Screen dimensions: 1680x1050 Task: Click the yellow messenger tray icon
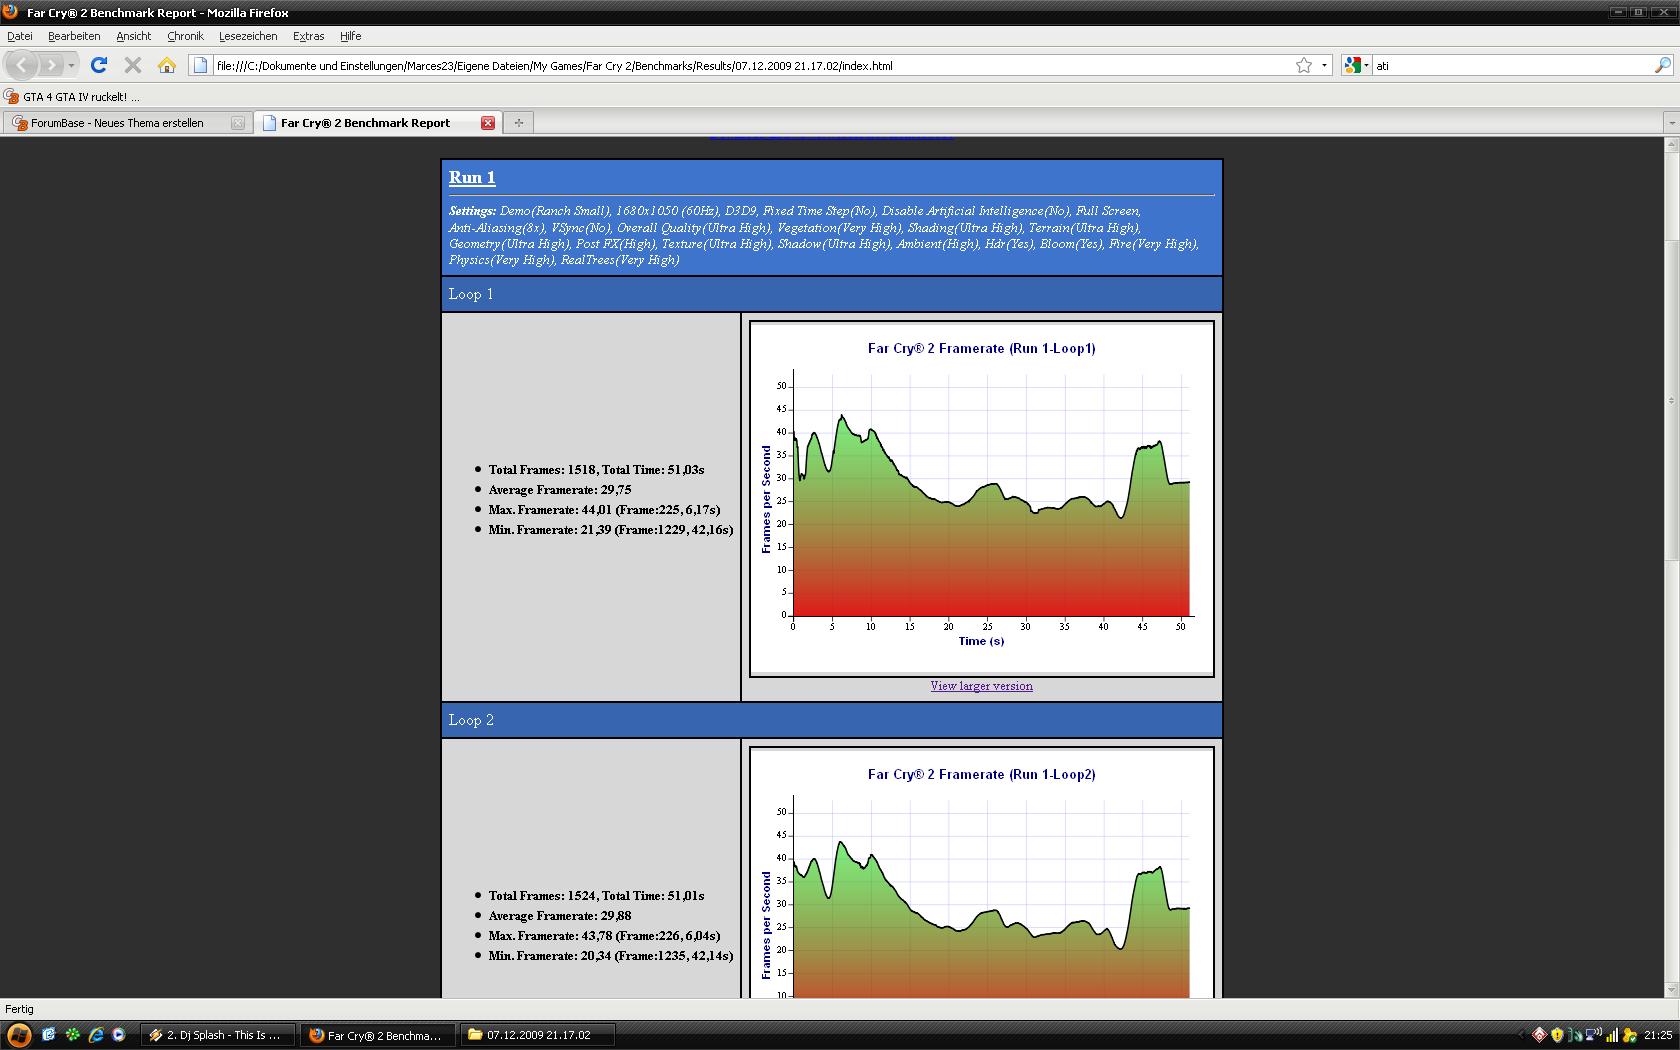(1630, 1035)
